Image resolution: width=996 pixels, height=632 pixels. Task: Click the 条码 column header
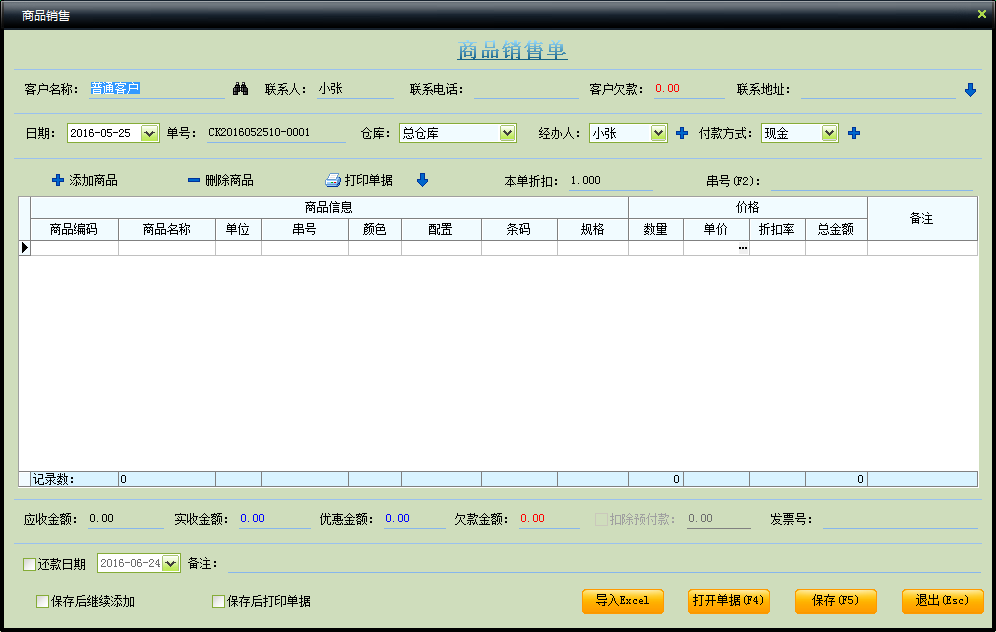(x=520, y=229)
